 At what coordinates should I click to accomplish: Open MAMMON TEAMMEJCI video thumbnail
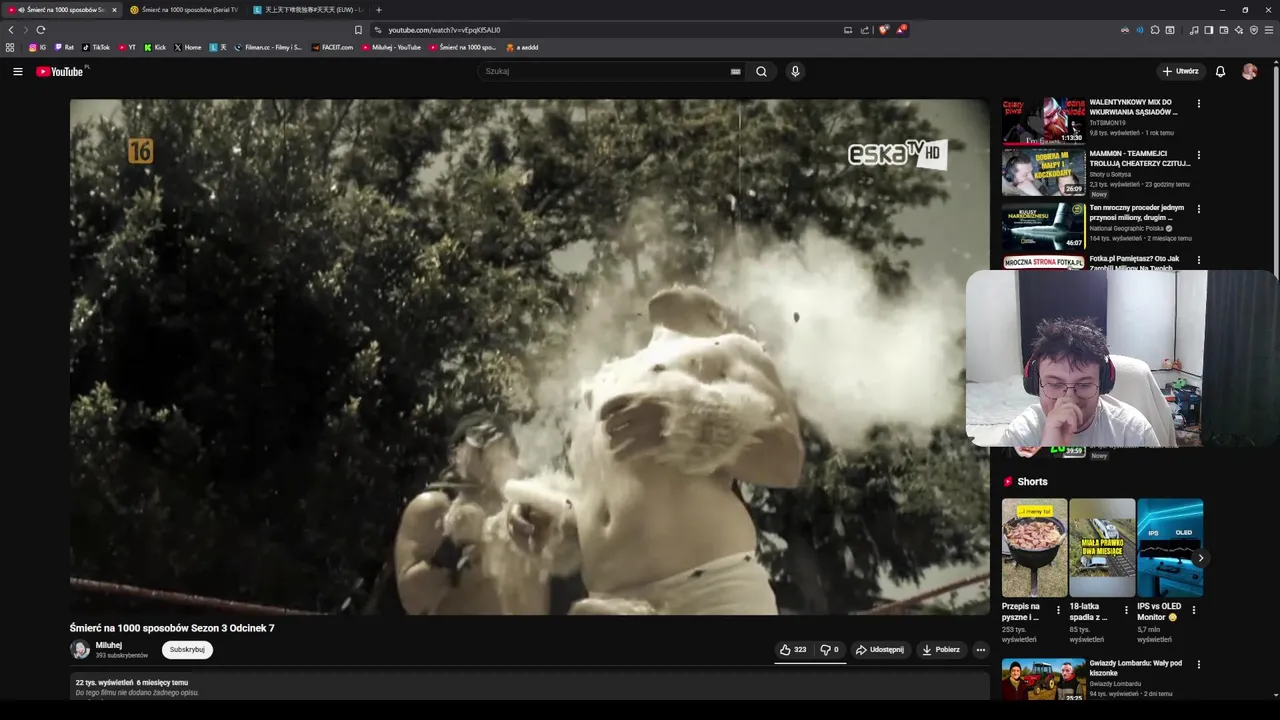(1044, 172)
